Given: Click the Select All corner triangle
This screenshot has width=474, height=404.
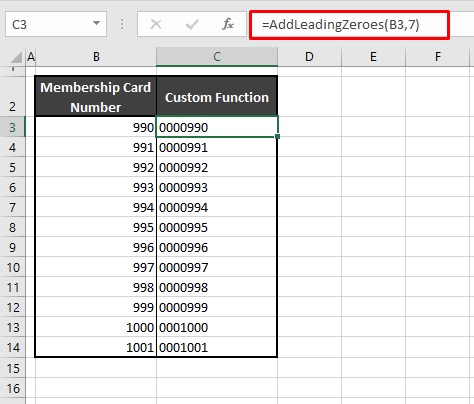Looking at the screenshot, I should (x=17, y=57).
